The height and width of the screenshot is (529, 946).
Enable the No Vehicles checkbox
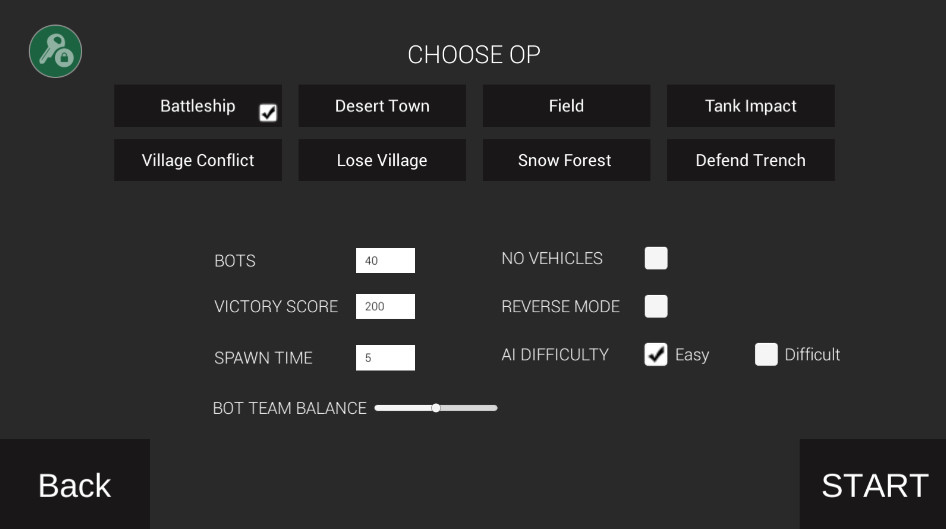click(x=656, y=258)
